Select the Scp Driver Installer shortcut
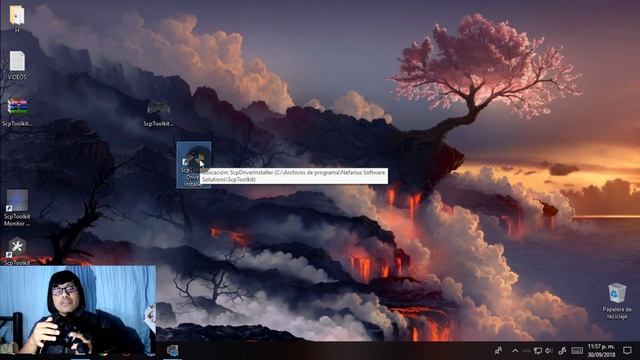 (x=193, y=165)
